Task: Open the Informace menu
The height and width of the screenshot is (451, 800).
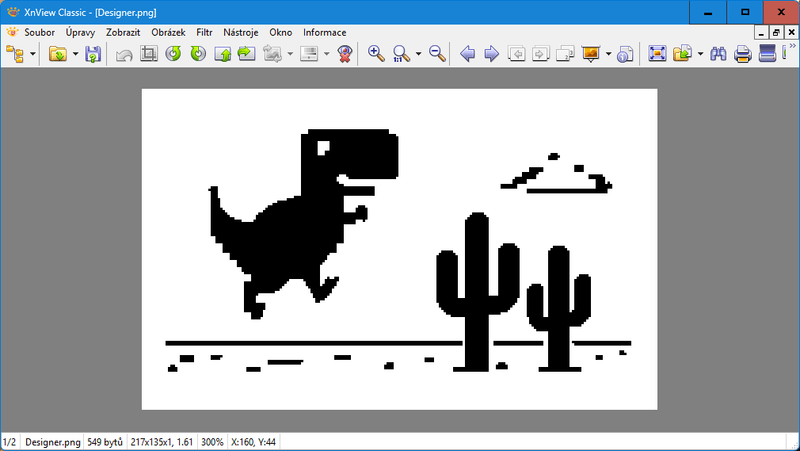Action: pyautogui.click(x=324, y=32)
